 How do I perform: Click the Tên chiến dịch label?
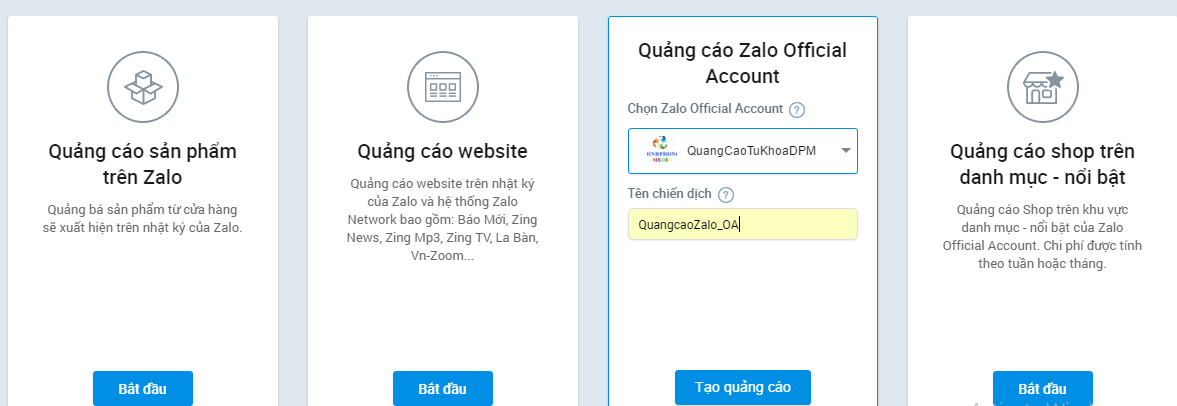[x=670, y=194]
